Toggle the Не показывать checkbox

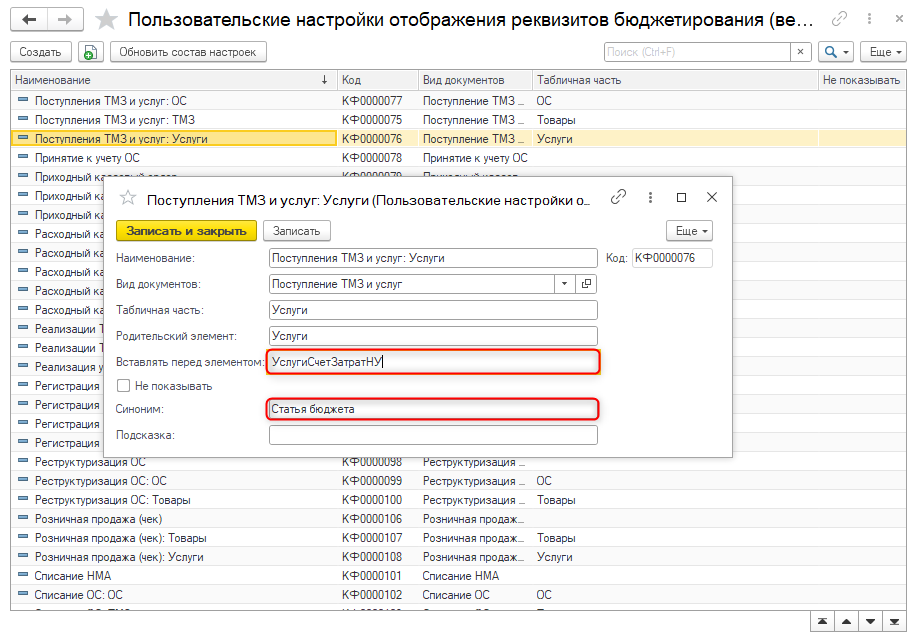(123, 386)
